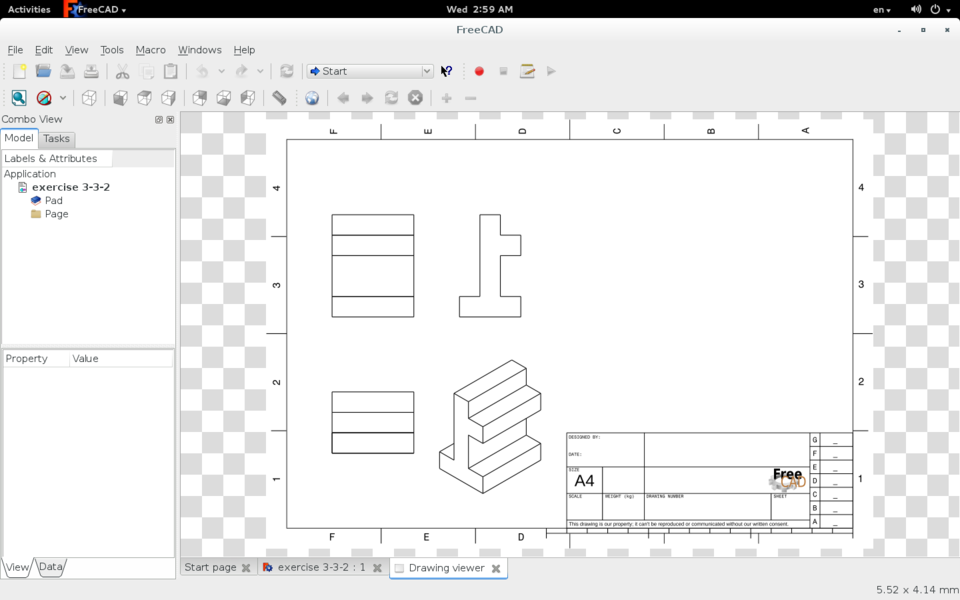
Task: Open the Undo history dropdown arrow
Action: coord(220,71)
